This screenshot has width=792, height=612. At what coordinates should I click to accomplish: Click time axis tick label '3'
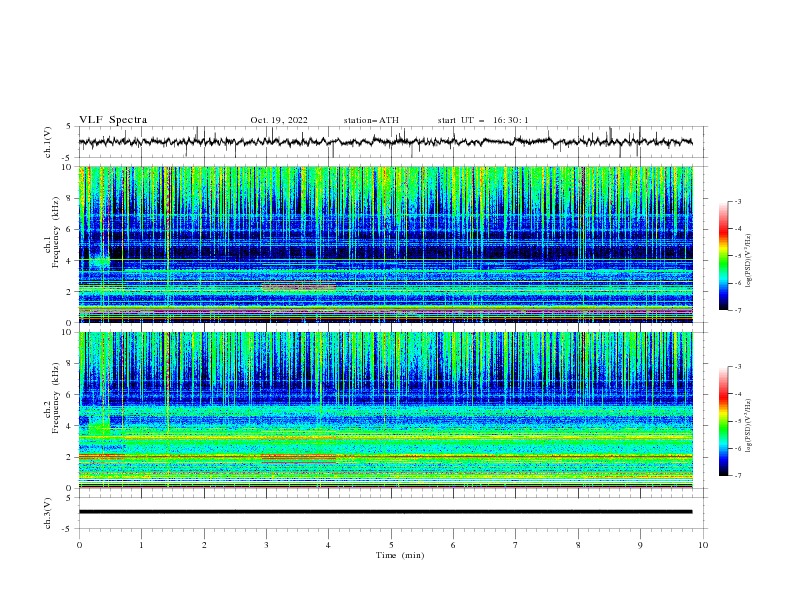coord(266,545)
